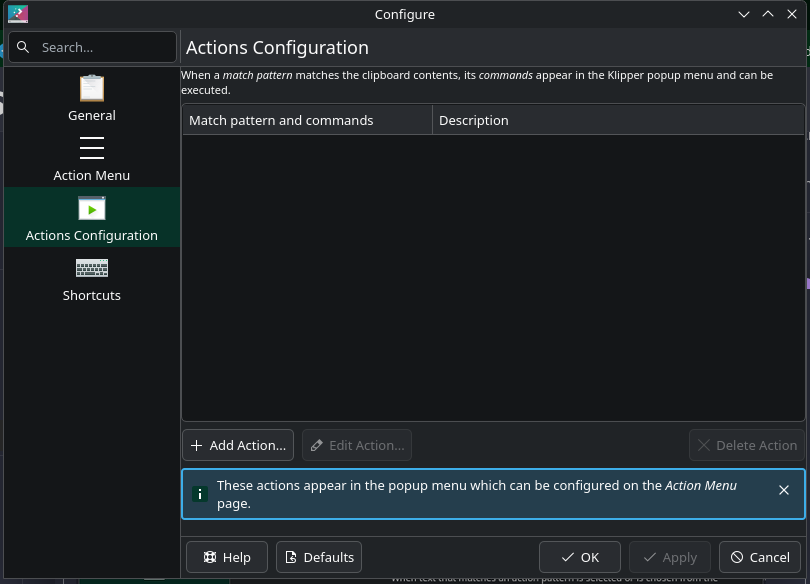Restore settings with Defaults button
The image size is (810, 584).
[x=319, y=557]
